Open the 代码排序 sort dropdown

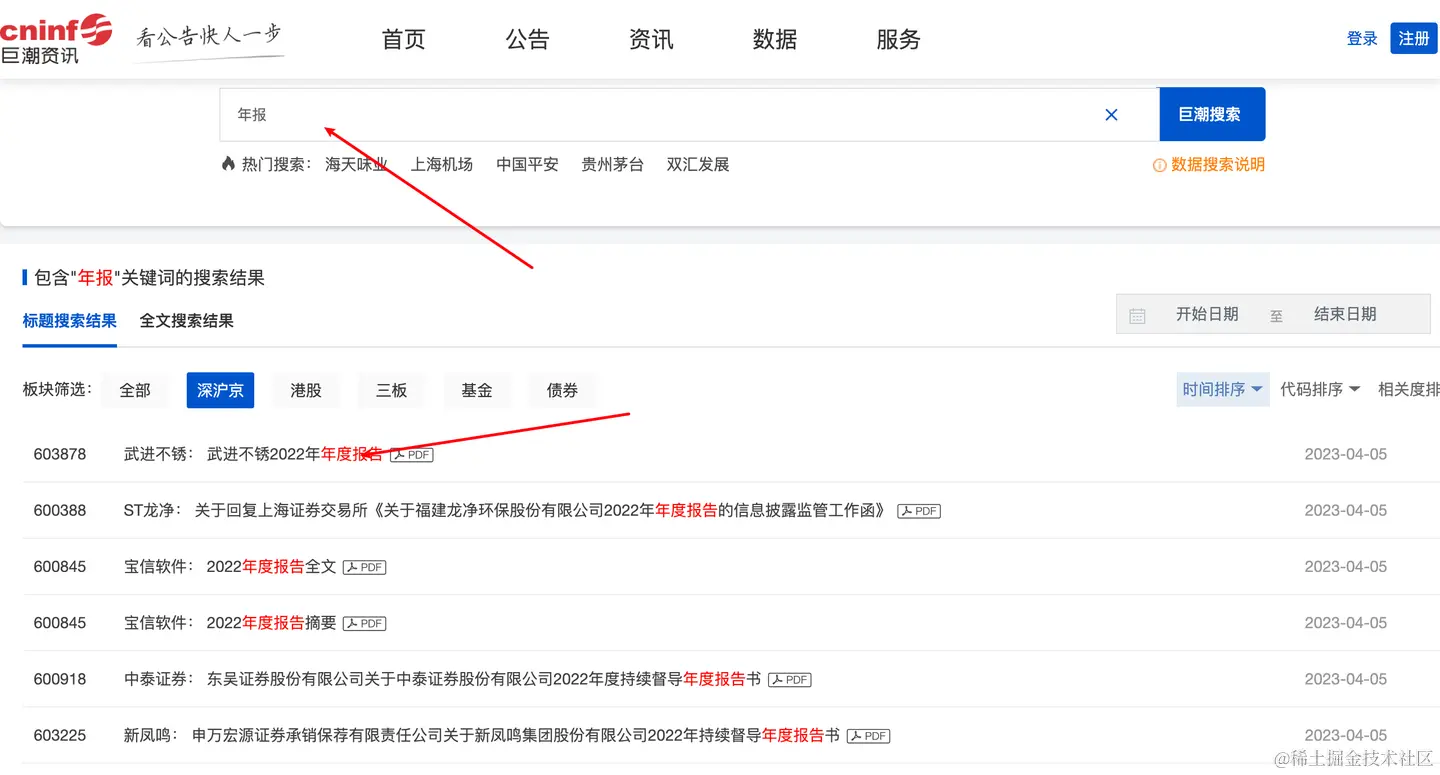pos(1320,389)
